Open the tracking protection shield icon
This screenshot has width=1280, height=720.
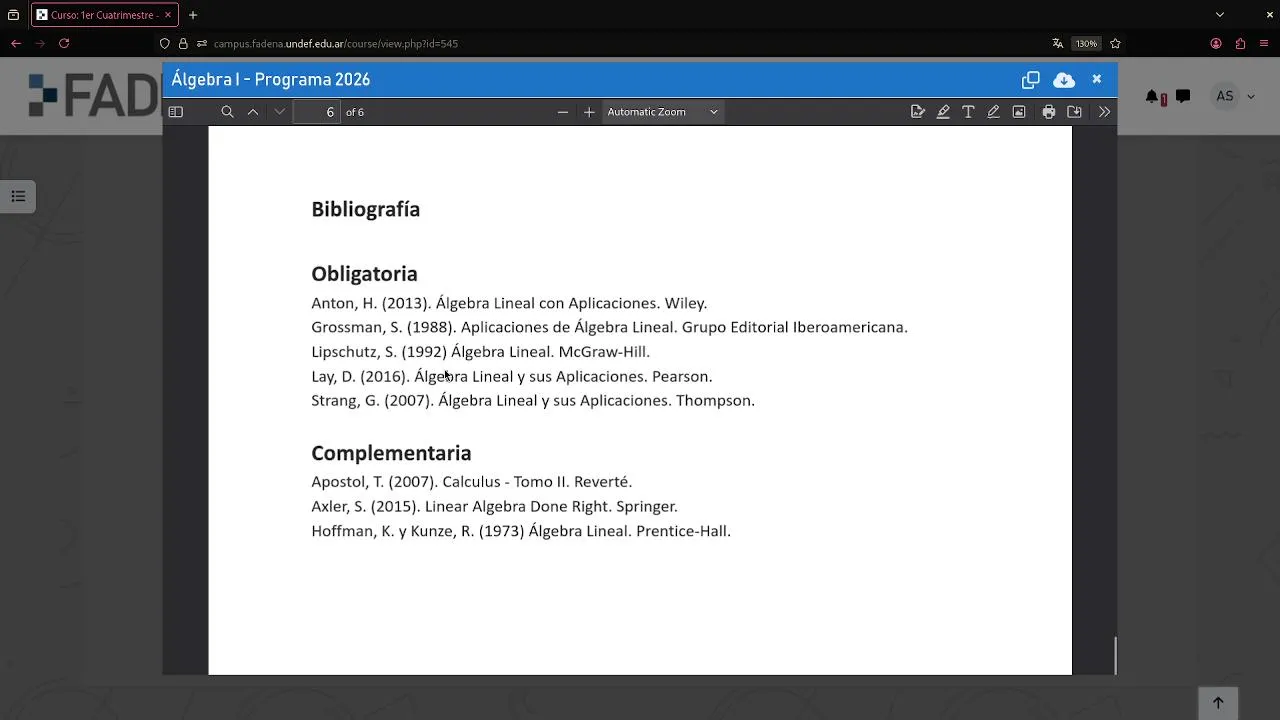click(x=165, y=44)
